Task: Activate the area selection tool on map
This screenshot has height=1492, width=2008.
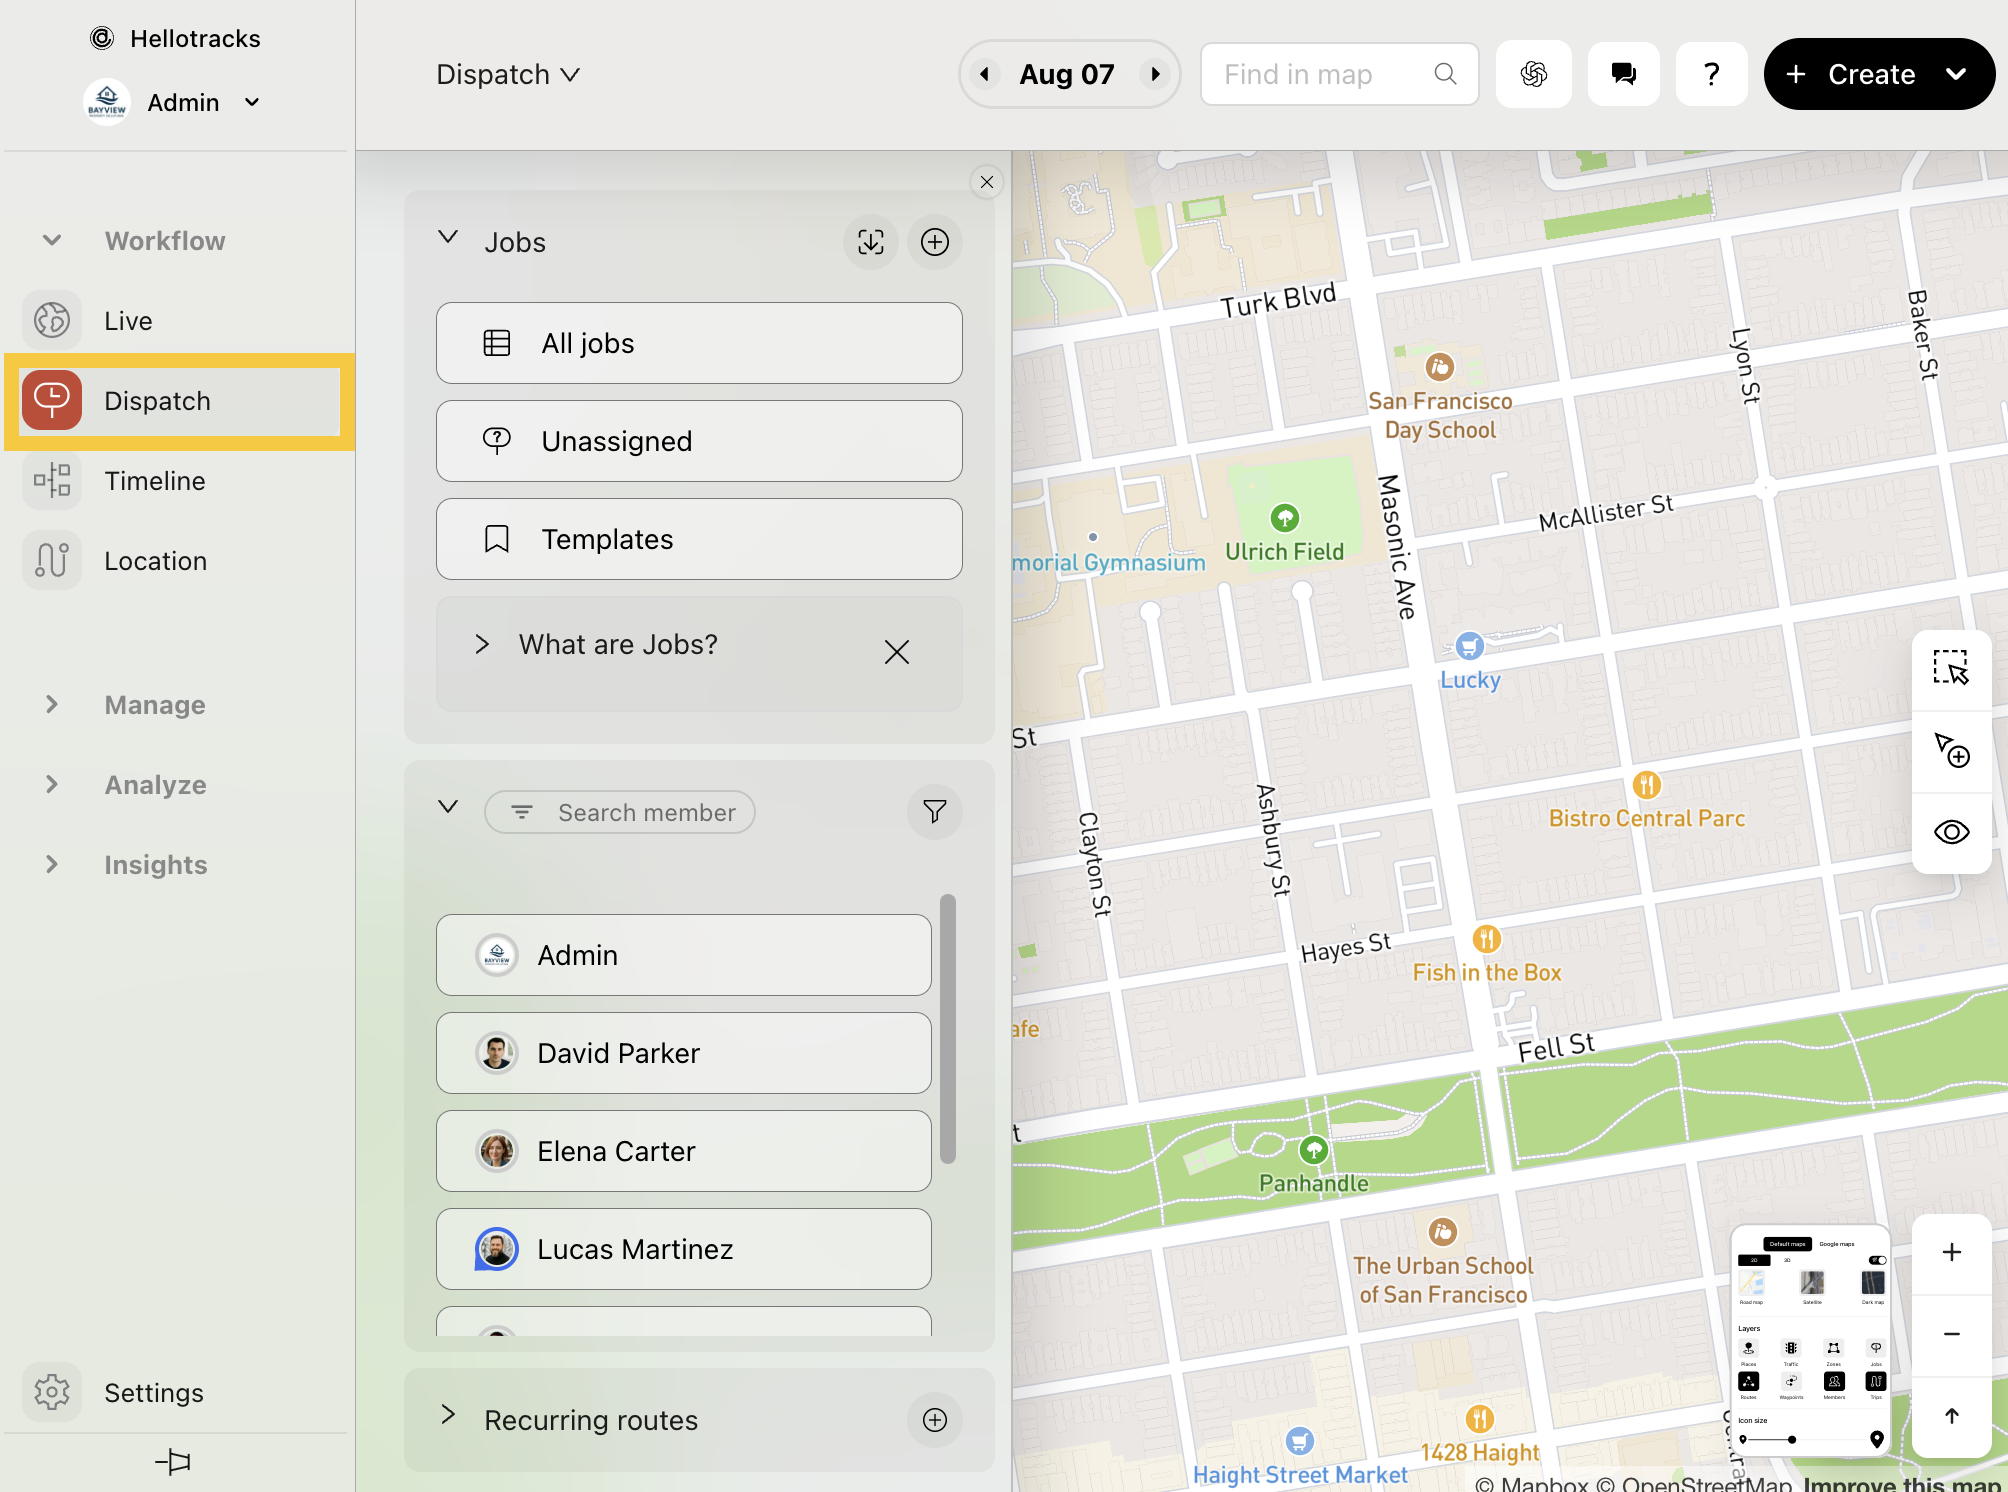Action: (1951, 668)
